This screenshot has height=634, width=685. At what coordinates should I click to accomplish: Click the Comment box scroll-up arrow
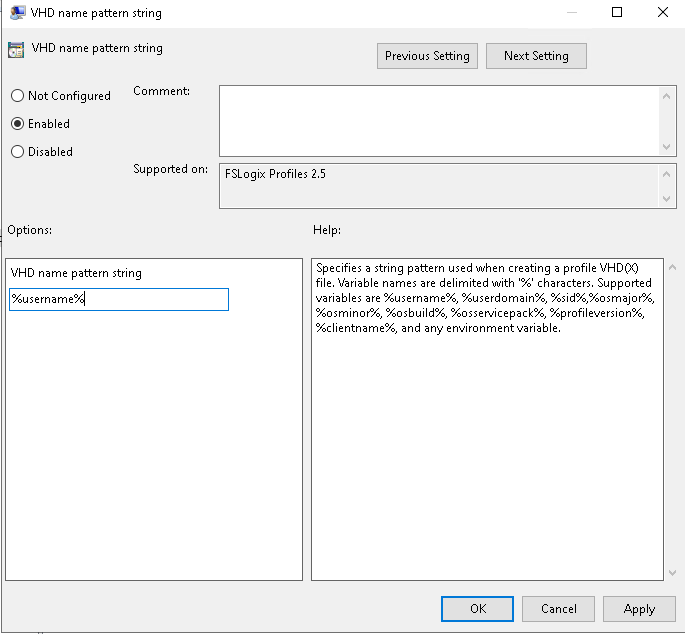click(x=666, y=96)
